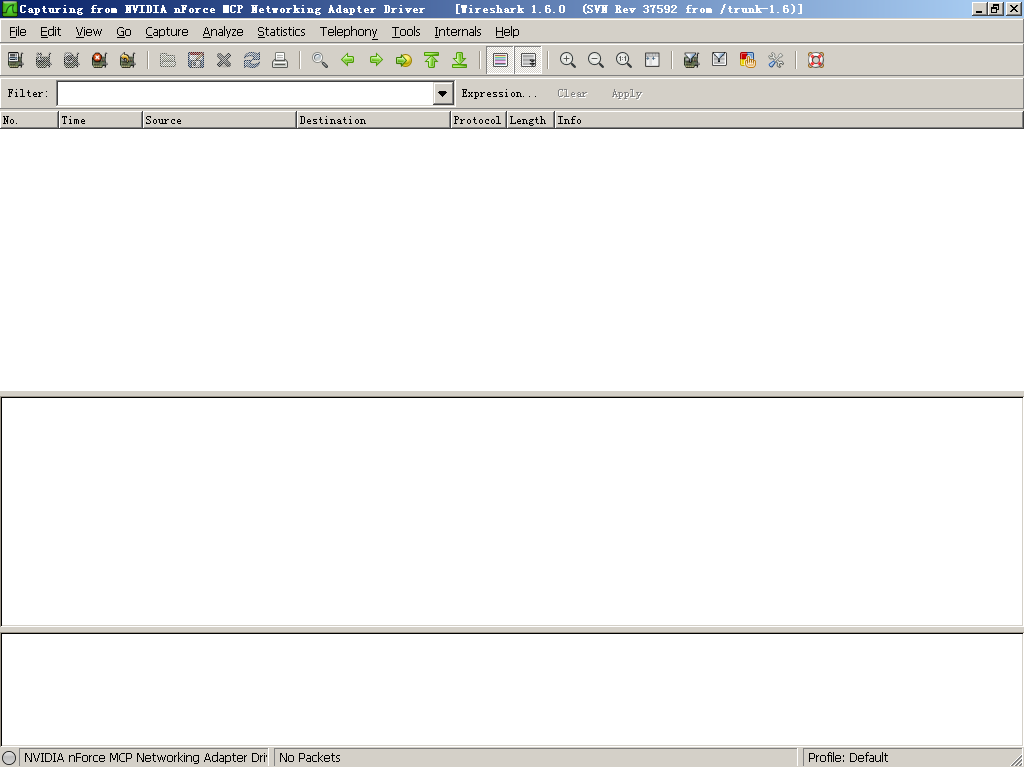Image resolution: width=1024 pixels, height=768 pixels.
Task: Open the Edit menu
Action: [50, 31]
